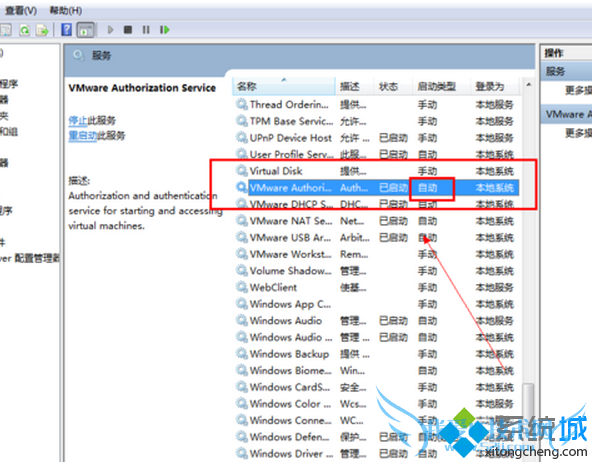Click the pause service icon
The image size is (592, 462).
pos(146,29)
